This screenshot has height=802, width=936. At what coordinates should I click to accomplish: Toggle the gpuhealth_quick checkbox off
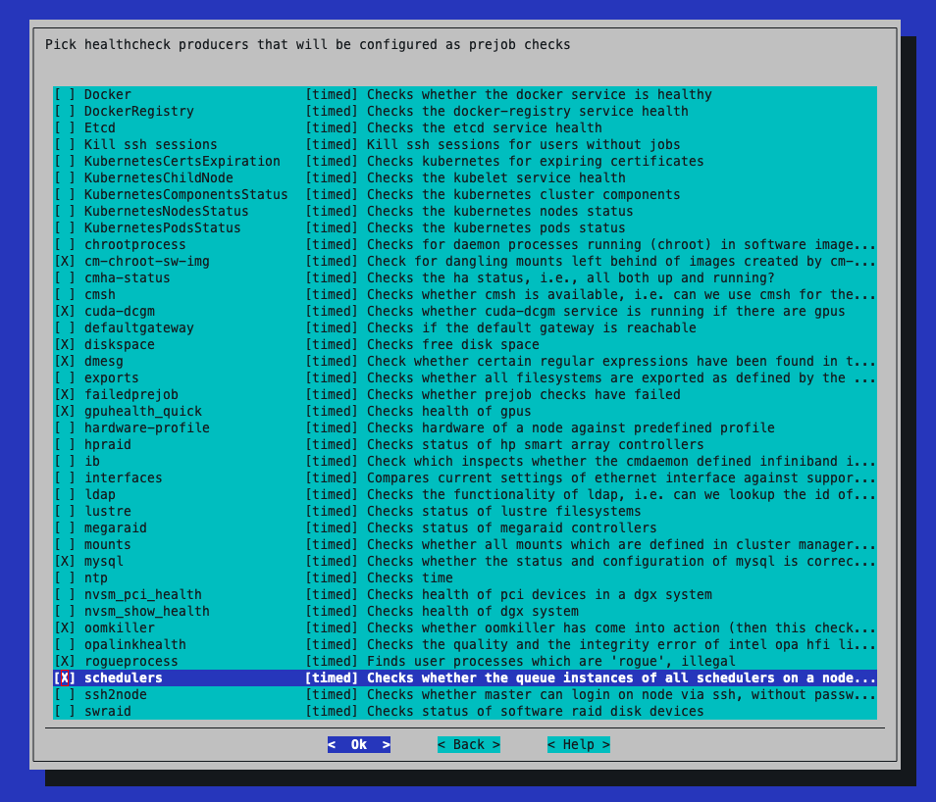64,411
